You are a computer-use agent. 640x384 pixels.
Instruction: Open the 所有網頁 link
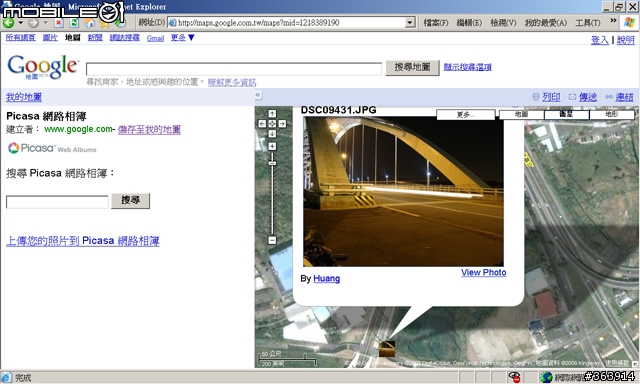(20, 38)
